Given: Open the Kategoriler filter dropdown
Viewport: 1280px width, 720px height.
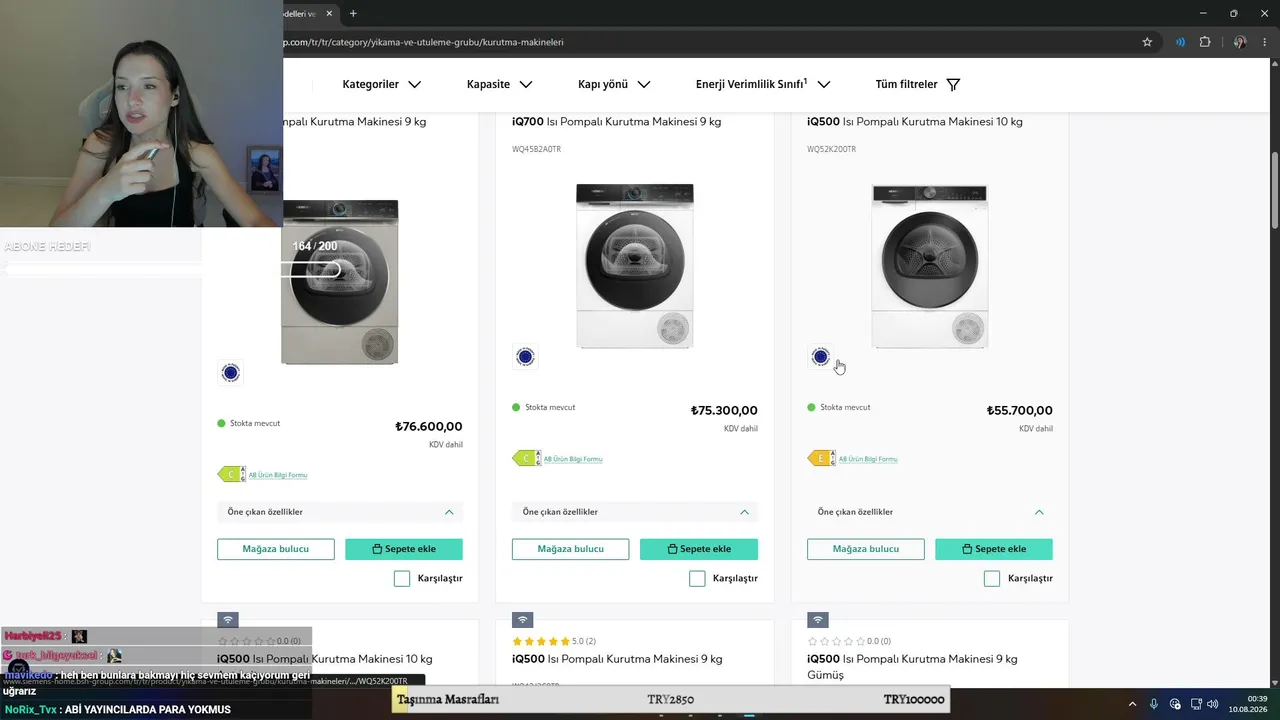Looking at the screenshot, I should pos(381,84).
